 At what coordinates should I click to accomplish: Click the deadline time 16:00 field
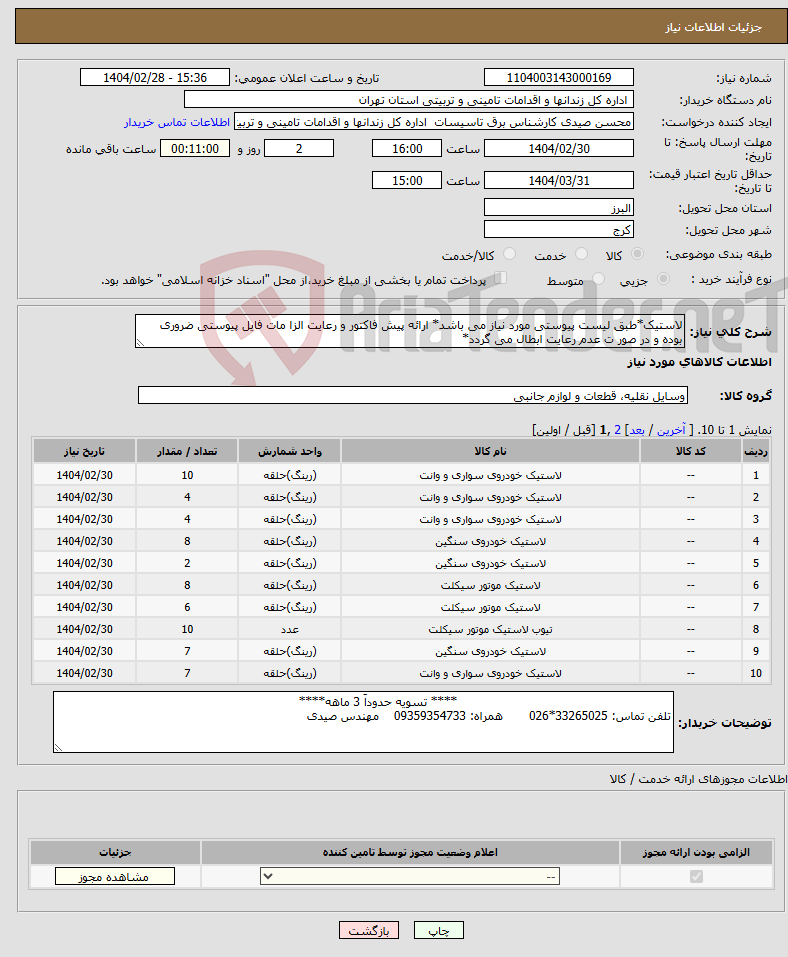click(x=407, y=148)
